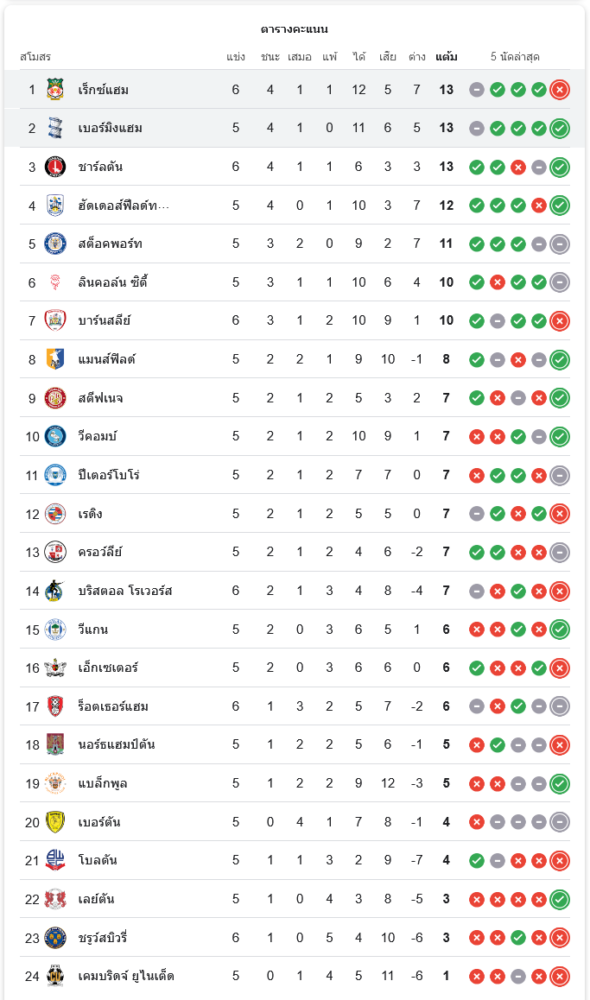
Task: Click the Lincoln City crest in row 6
Action: (x=55, y=282)
